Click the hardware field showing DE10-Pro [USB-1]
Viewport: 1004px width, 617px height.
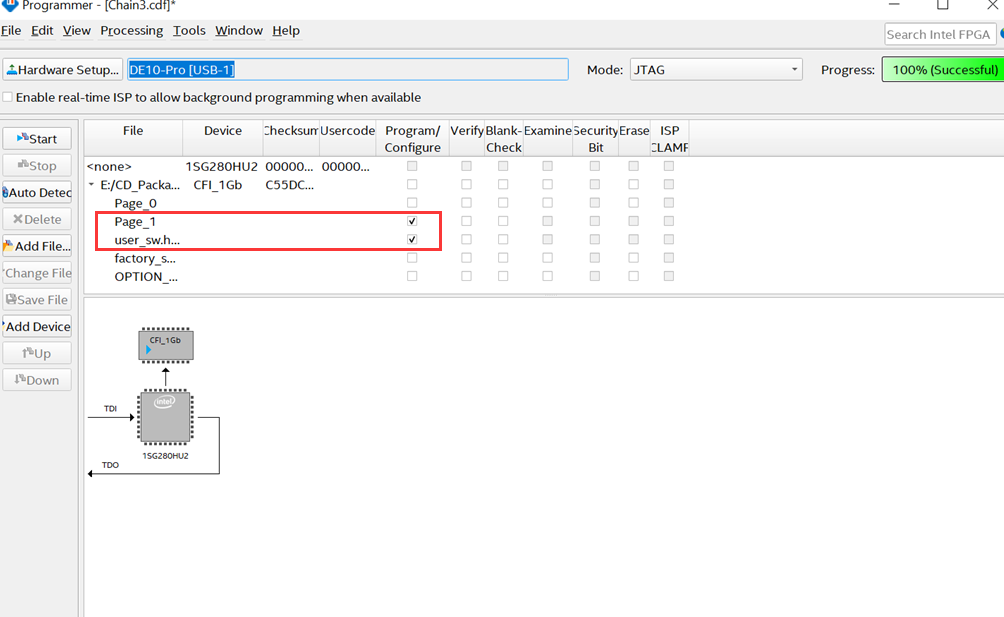coord(348,70)
